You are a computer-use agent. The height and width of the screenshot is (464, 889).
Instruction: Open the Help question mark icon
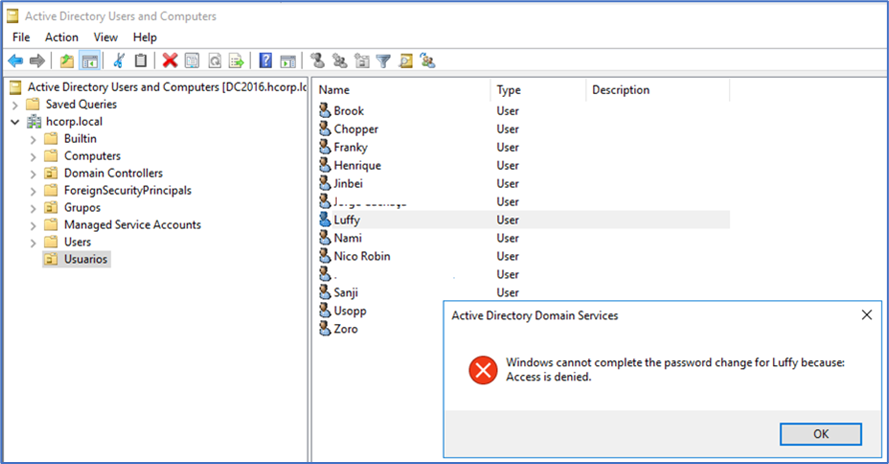(266, 61)
